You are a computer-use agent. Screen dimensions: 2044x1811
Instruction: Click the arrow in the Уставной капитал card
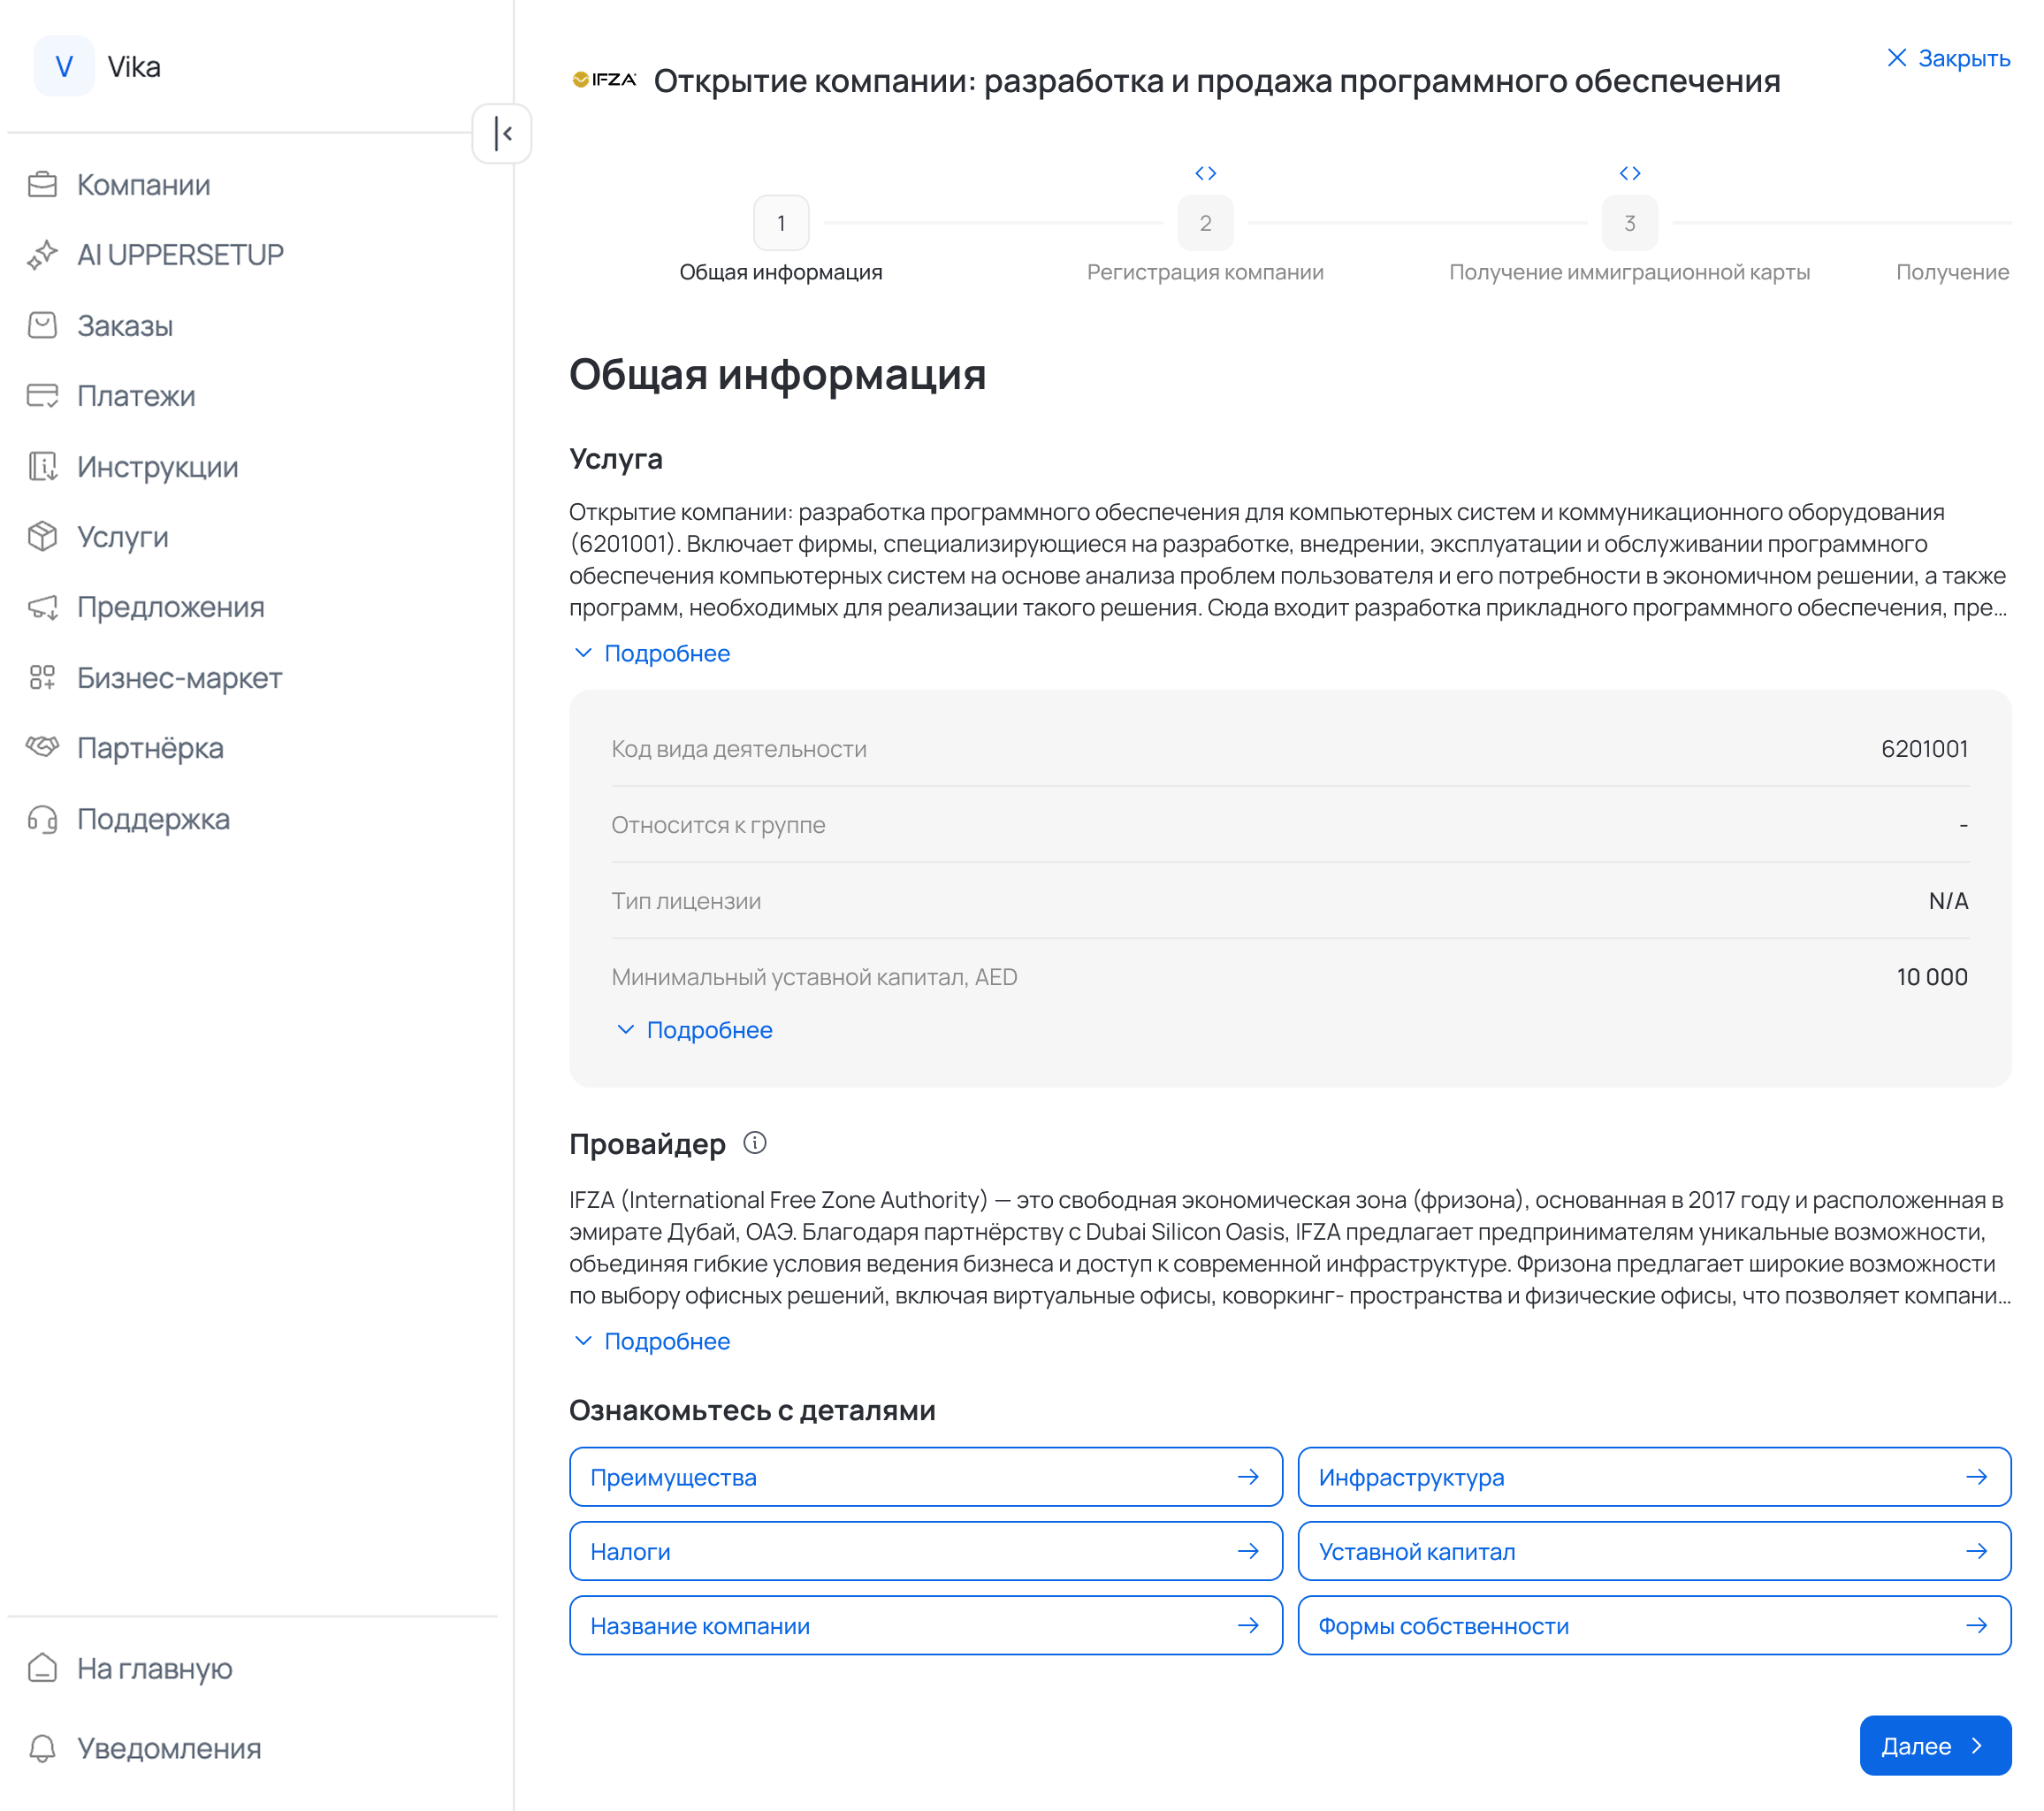(1976, 1551)
